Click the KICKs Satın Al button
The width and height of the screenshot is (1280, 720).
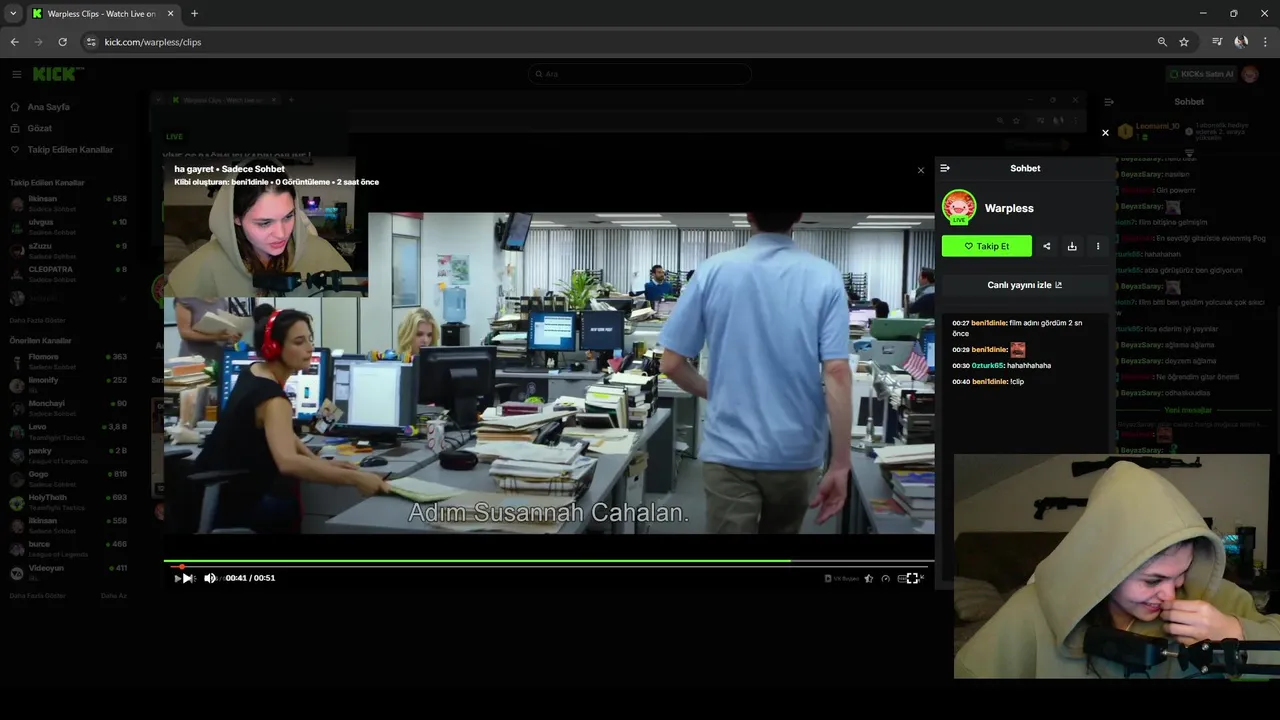[x=1201, y=74]
